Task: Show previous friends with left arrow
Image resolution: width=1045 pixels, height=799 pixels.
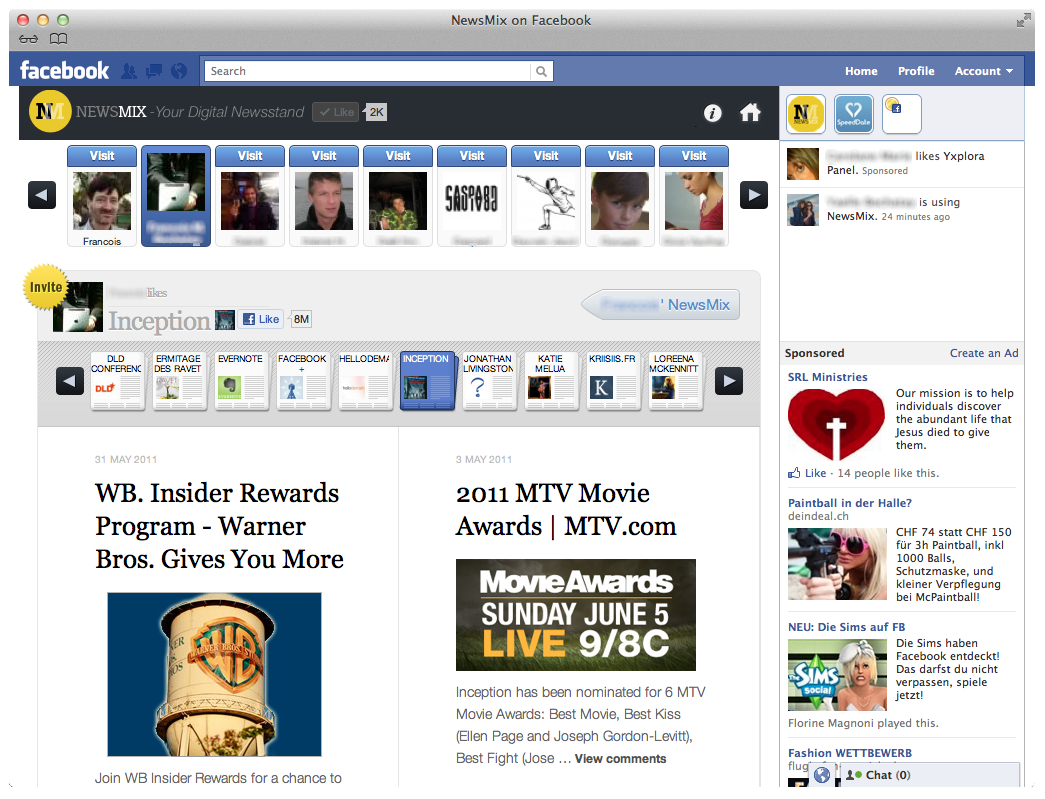Action: (x=42, y=195)
